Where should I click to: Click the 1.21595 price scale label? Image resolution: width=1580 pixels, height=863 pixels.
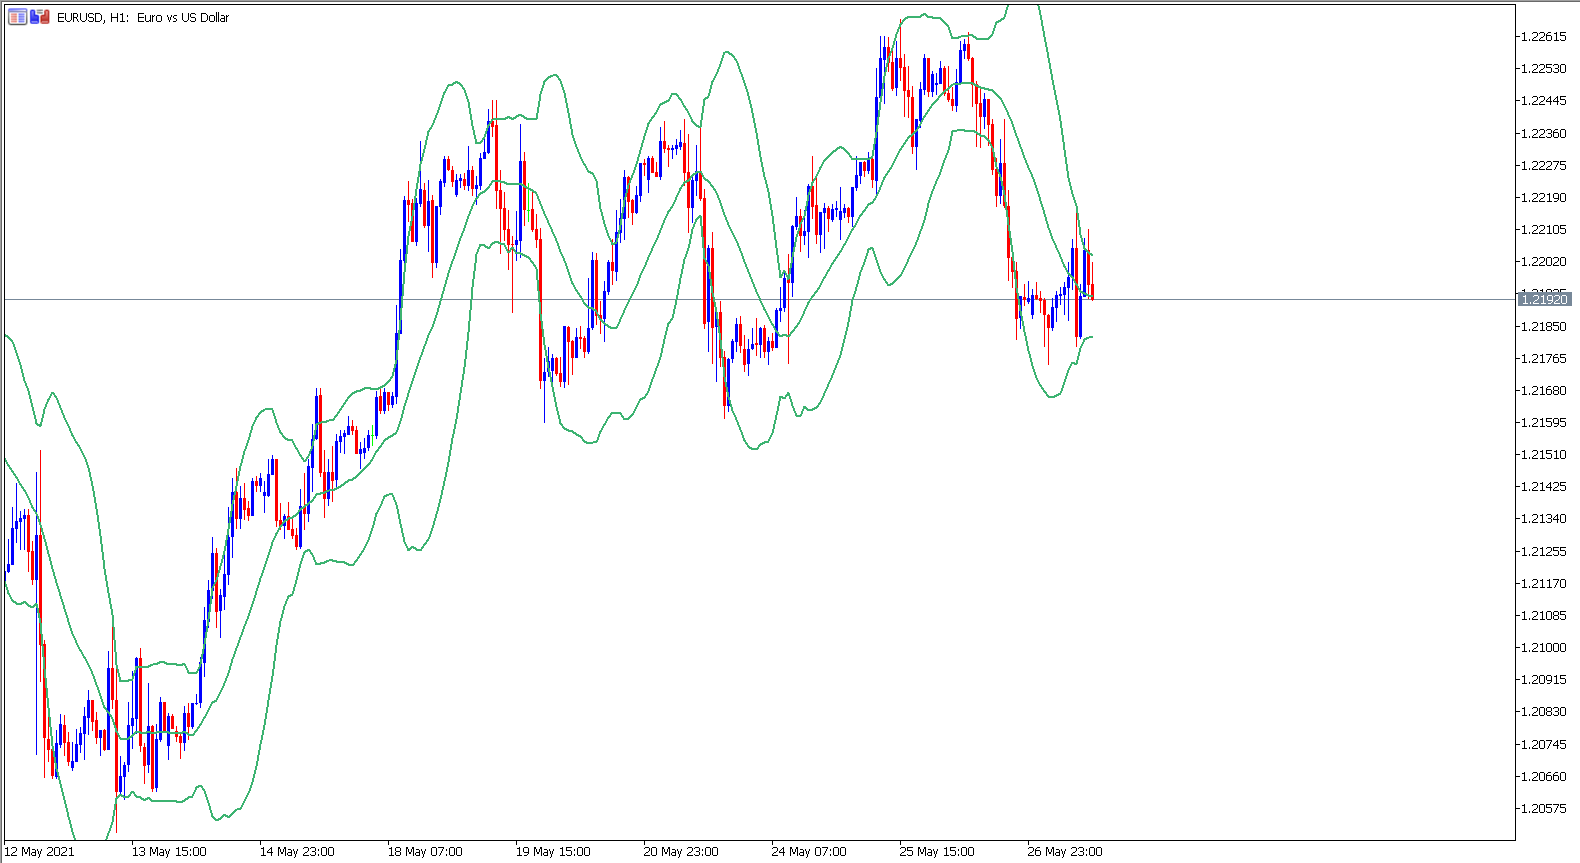coord(1543,422)
